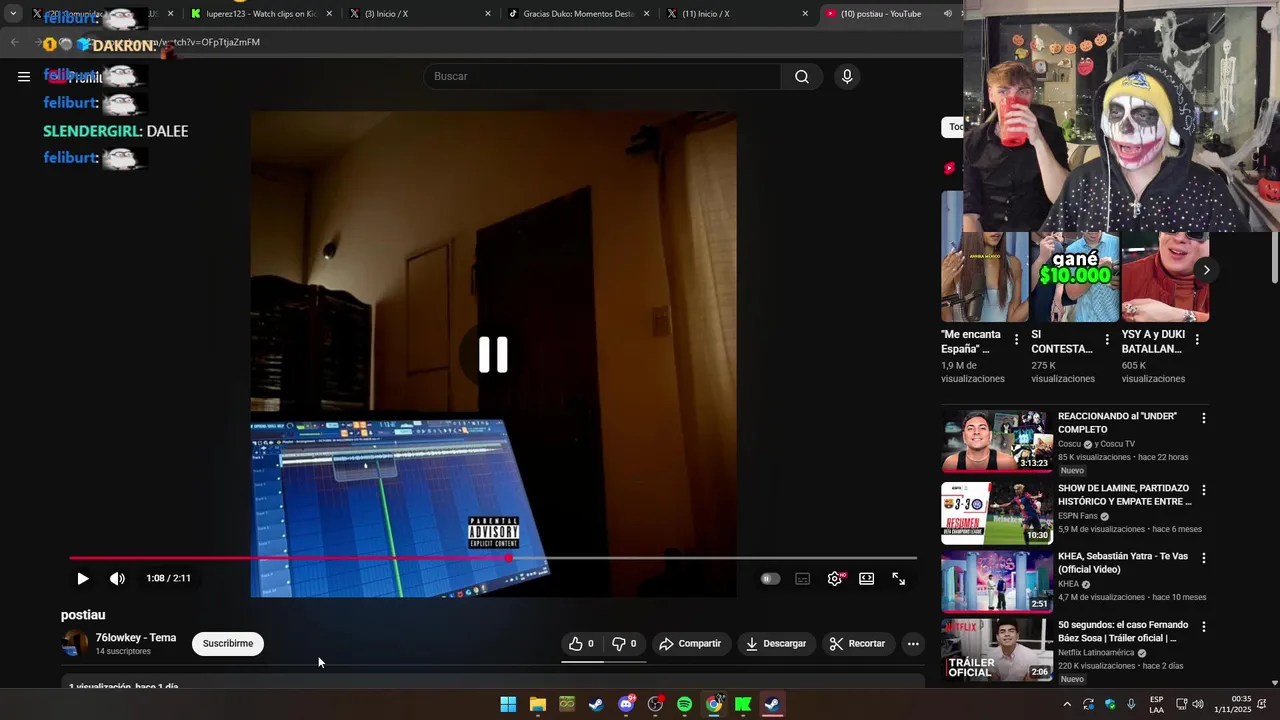Open OBS Studio taskbar icon
This screenshot has height=720, width=1280.
[655, 704]
